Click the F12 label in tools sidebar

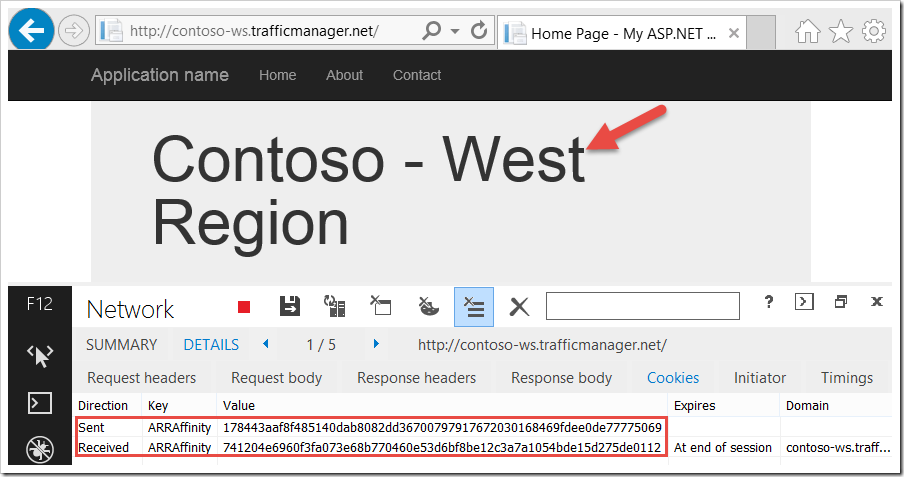[x=40, y=303]
